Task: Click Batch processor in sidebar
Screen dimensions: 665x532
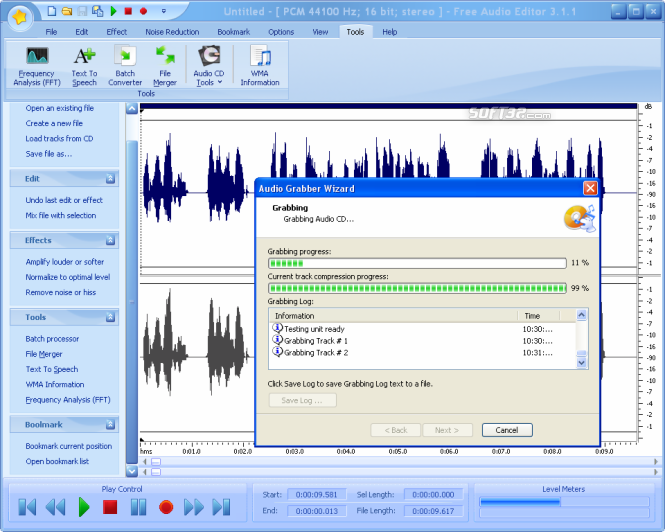Action: (x=52, y=339)
